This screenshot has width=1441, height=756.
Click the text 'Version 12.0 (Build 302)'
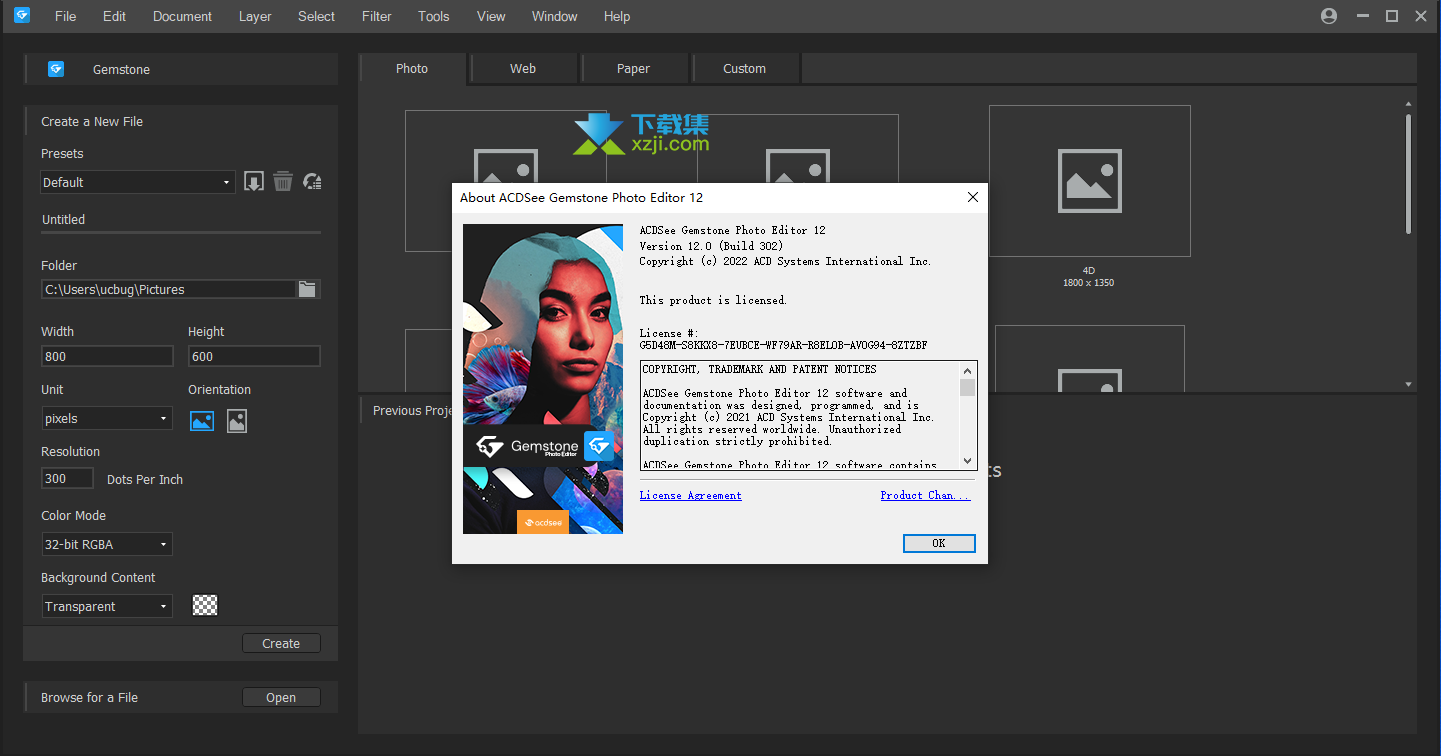click(711, 246)
